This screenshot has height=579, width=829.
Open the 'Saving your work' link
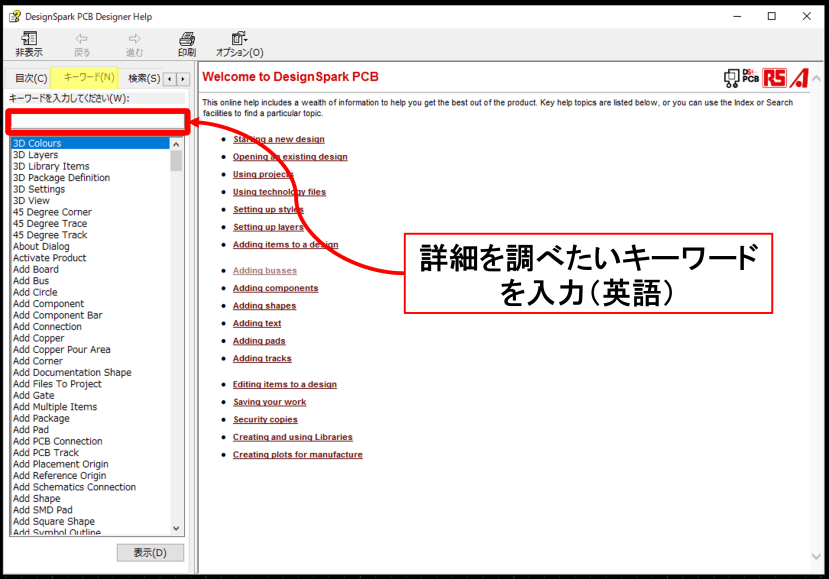click(x=270, y=402)
